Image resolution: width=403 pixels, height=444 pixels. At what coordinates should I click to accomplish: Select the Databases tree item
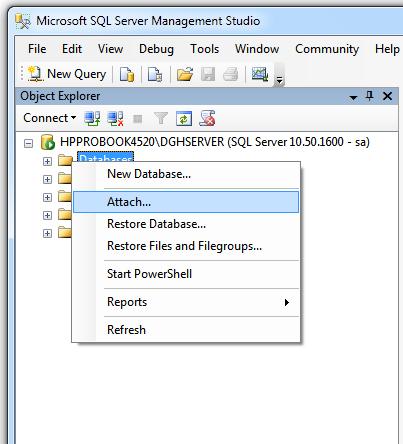(x=105, y=157)
